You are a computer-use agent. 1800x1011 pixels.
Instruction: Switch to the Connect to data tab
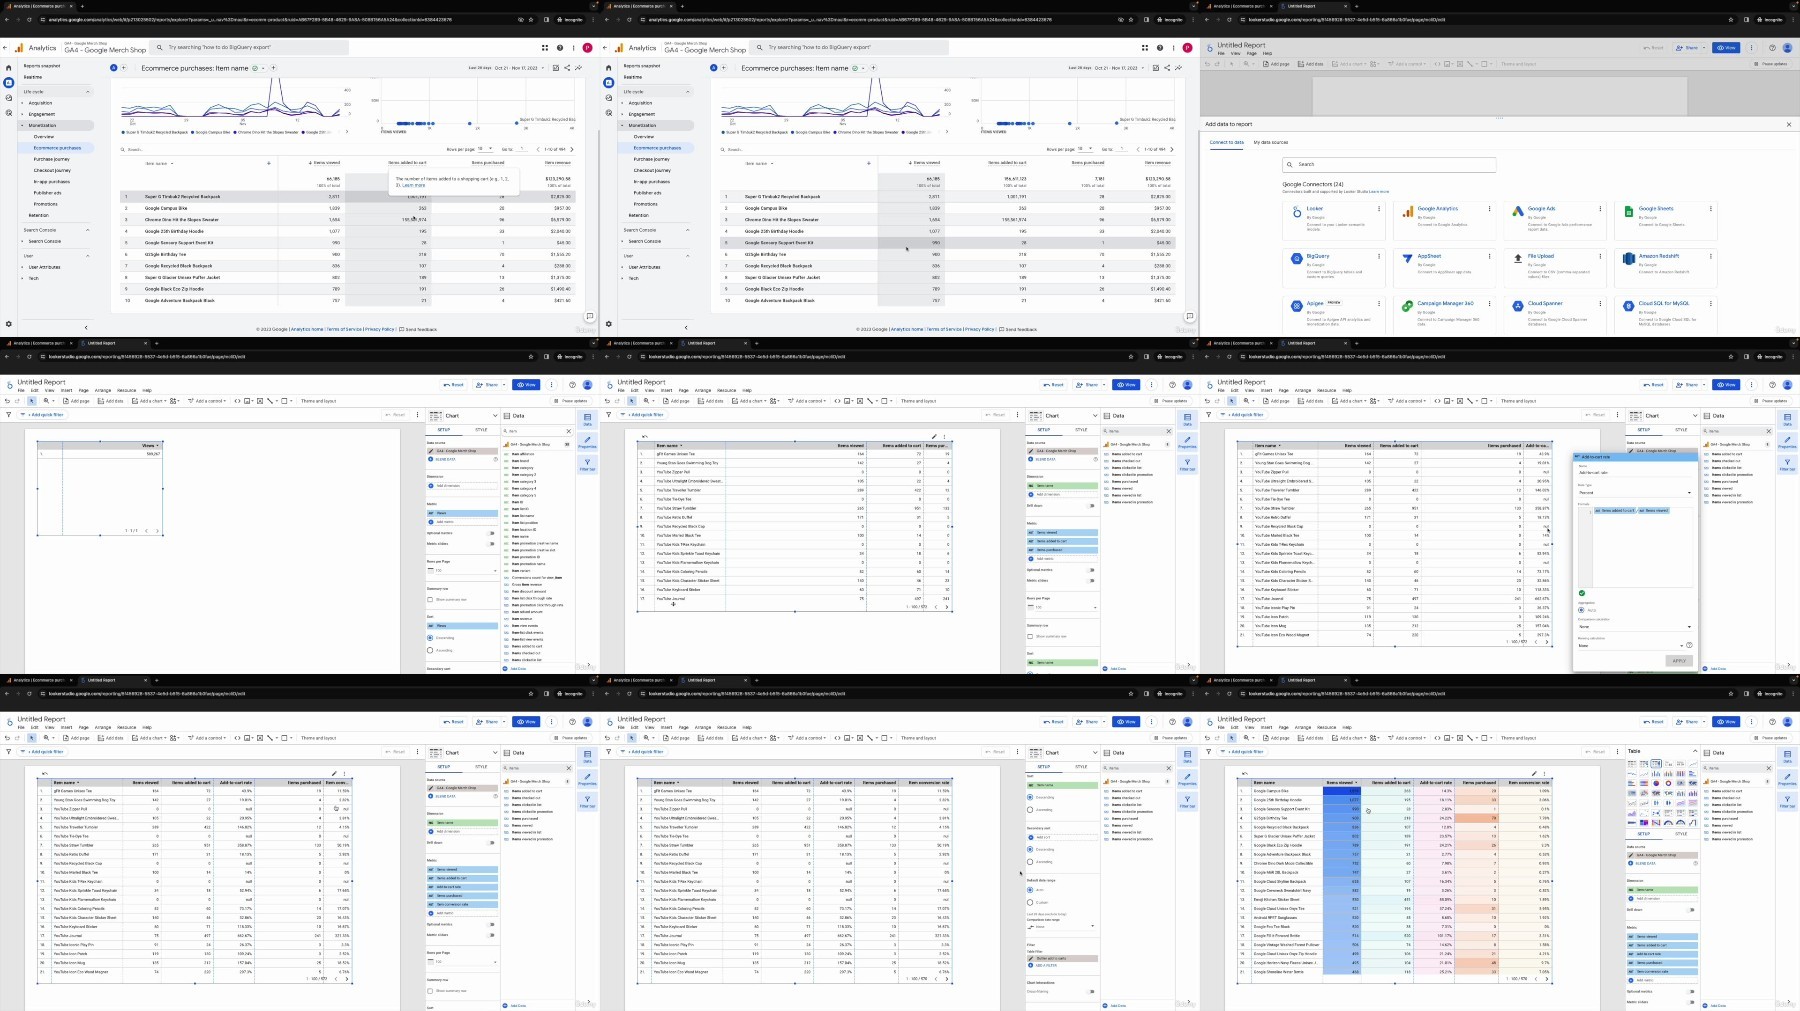click(1227, 142)
